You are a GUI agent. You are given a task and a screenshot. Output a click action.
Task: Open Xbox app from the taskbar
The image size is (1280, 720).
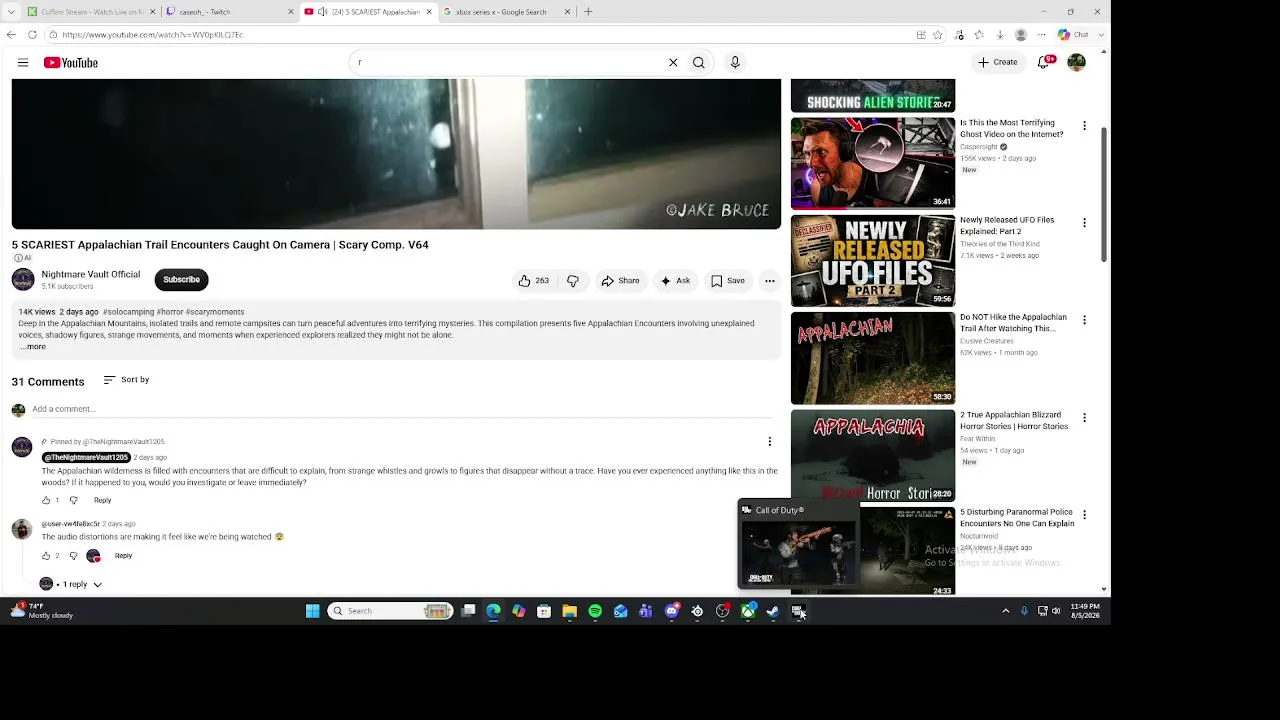pos(748,611)
